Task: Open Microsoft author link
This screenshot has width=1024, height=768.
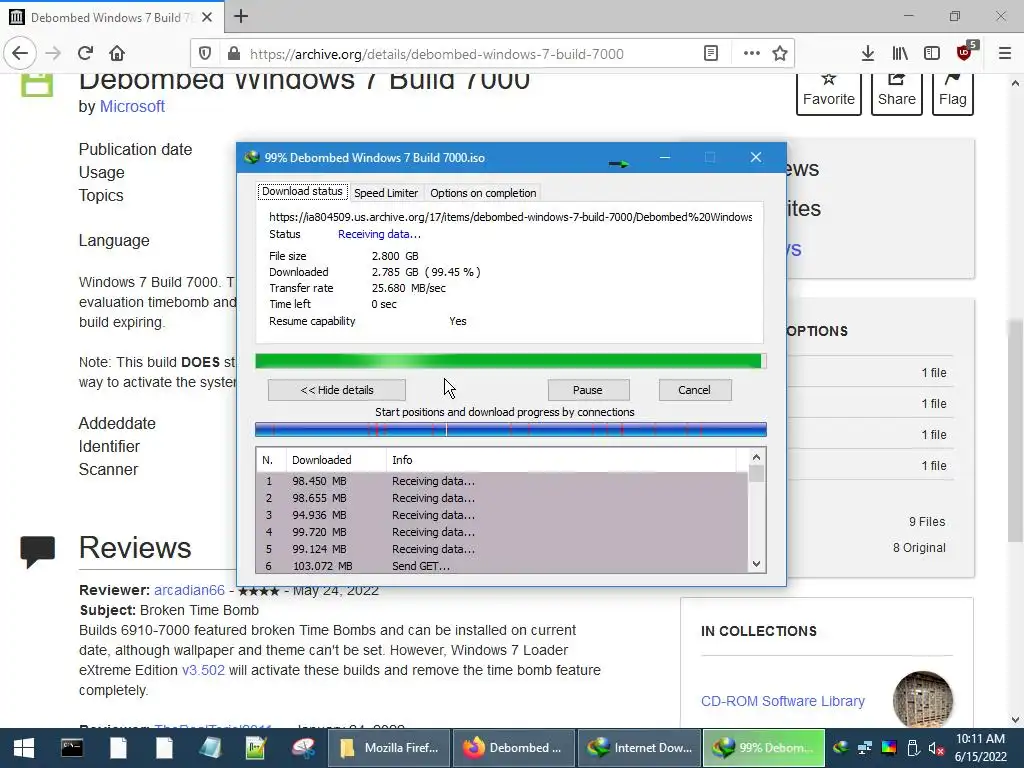Action: pos(132,106)
